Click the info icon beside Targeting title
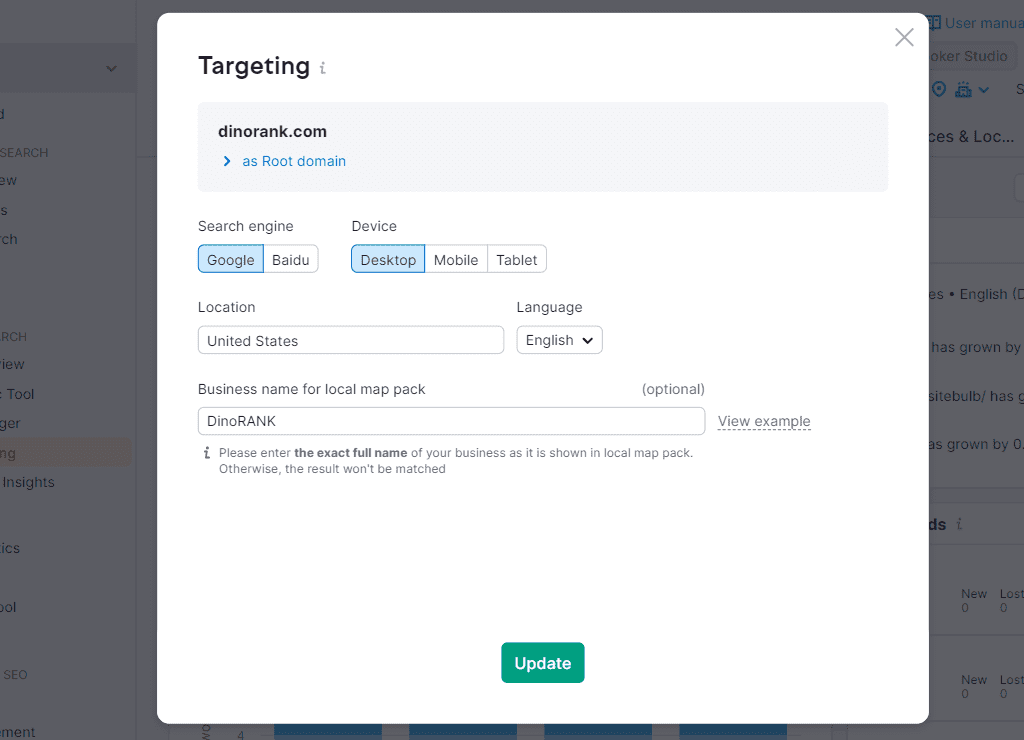 coord(323,68)
